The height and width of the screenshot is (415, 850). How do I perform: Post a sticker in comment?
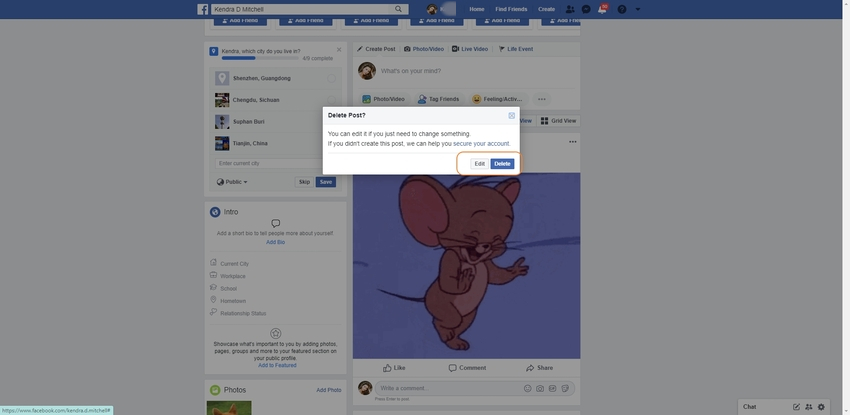(x=565, y=388)
